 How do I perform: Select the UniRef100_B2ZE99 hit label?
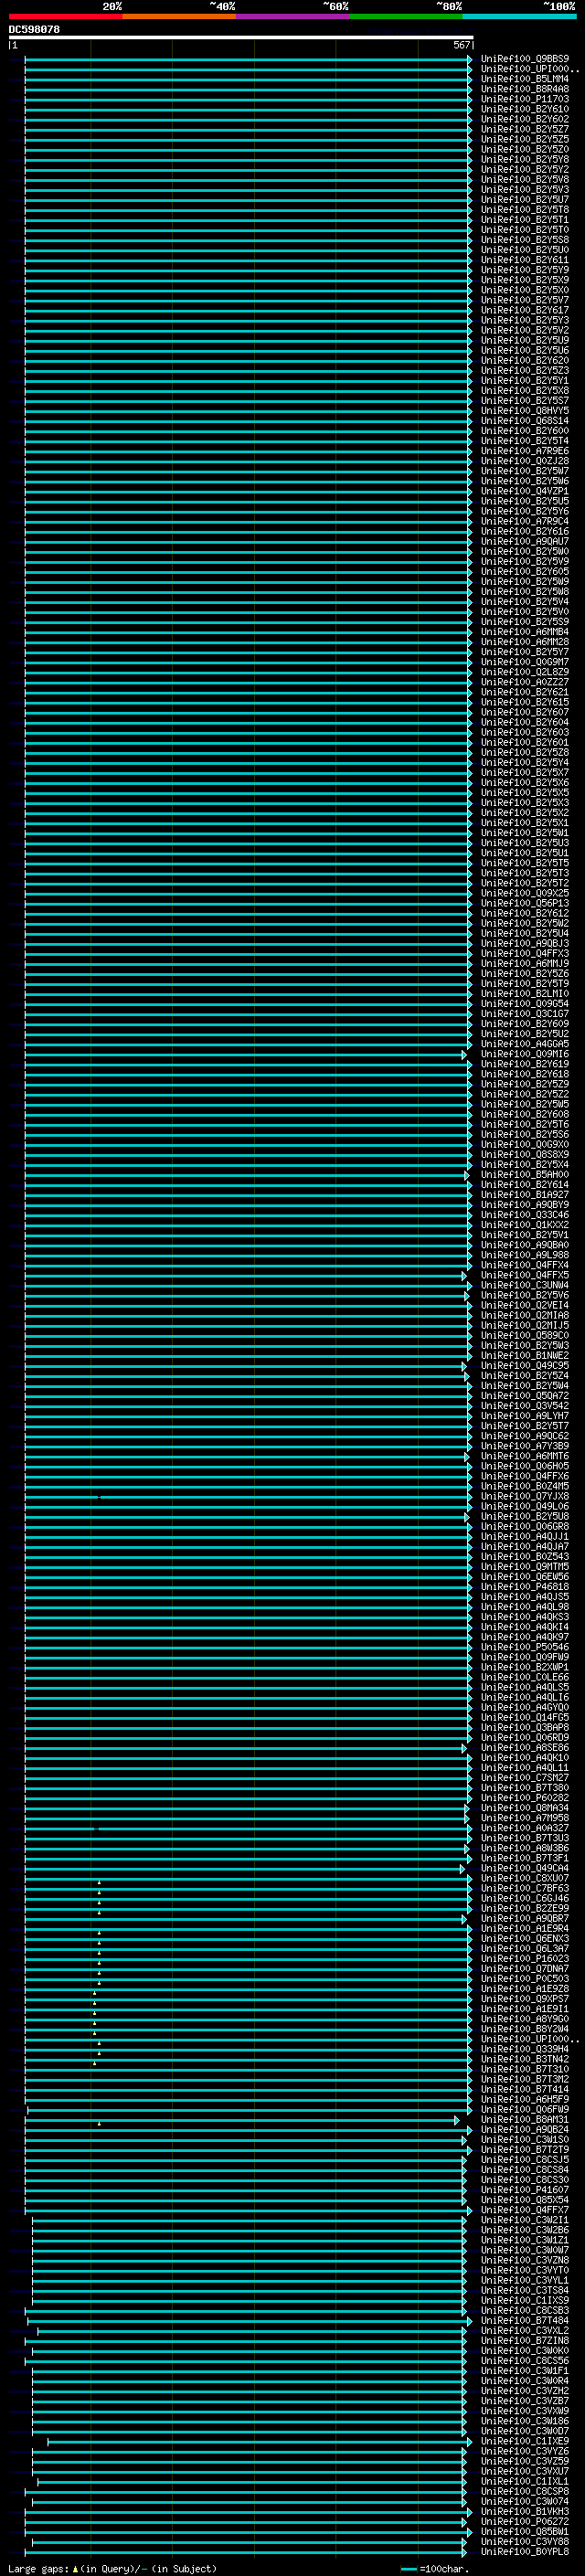(525, 1909)
